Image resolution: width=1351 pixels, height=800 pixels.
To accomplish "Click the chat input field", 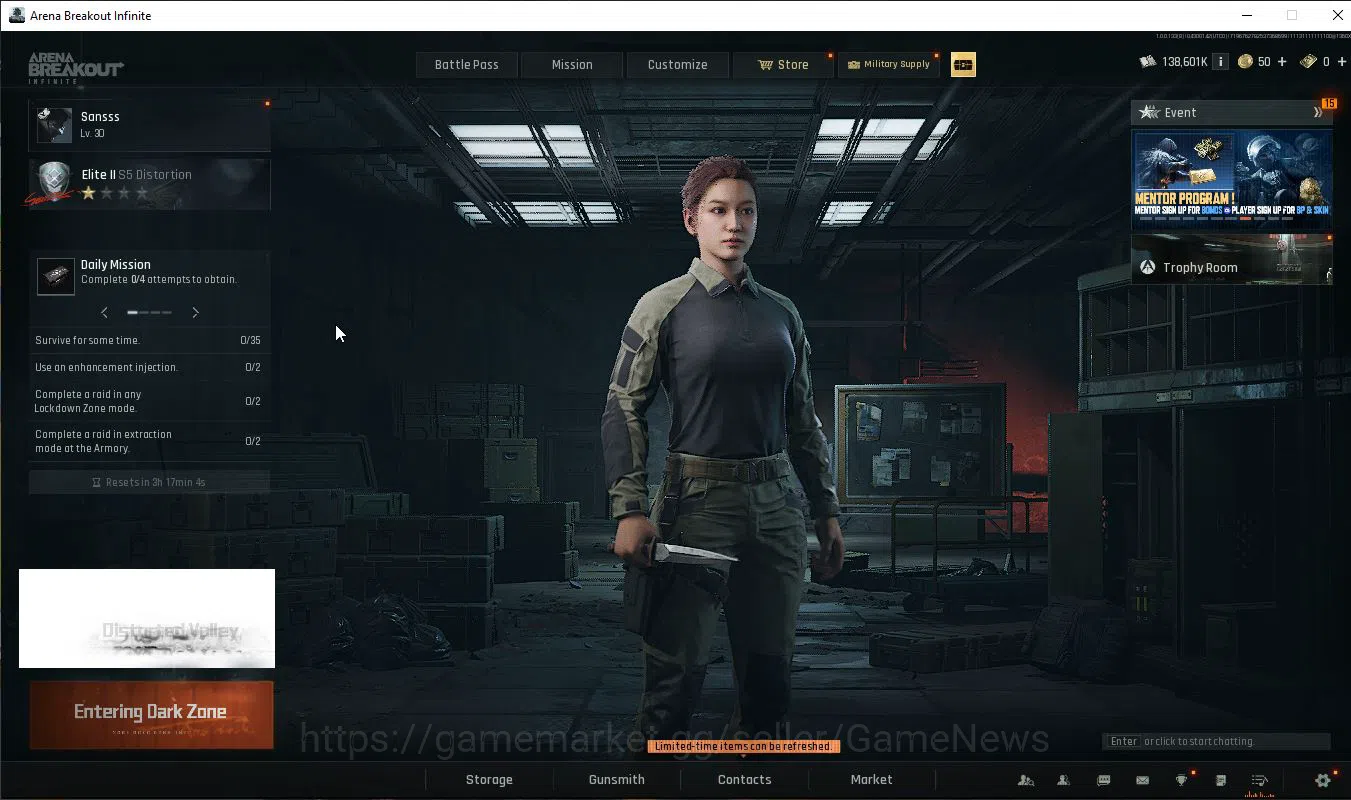I will [x=1217, y=742].
